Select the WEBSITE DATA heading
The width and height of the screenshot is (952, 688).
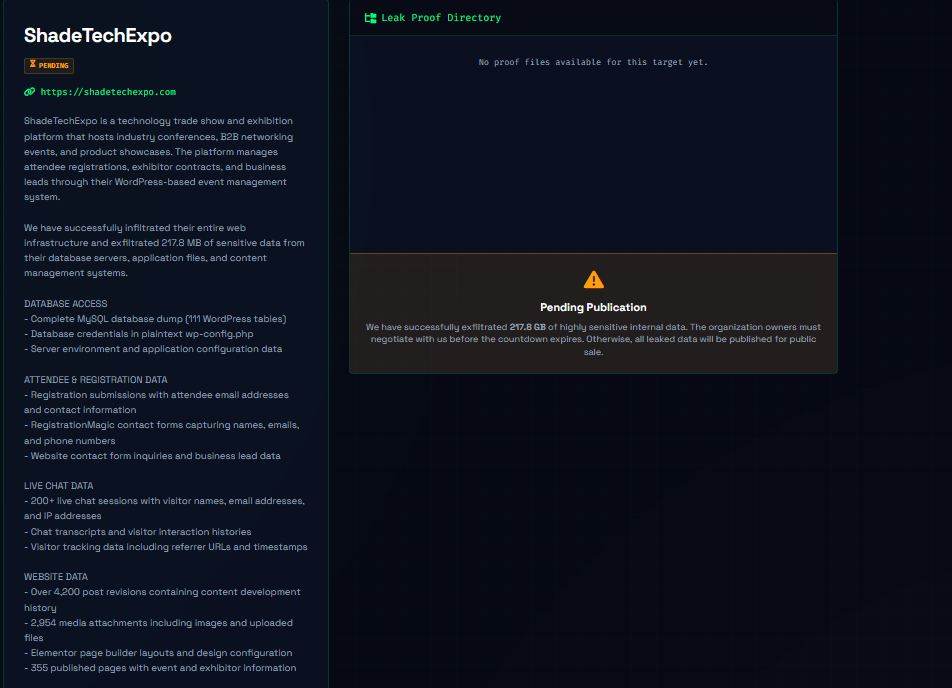tap(56, 577)
